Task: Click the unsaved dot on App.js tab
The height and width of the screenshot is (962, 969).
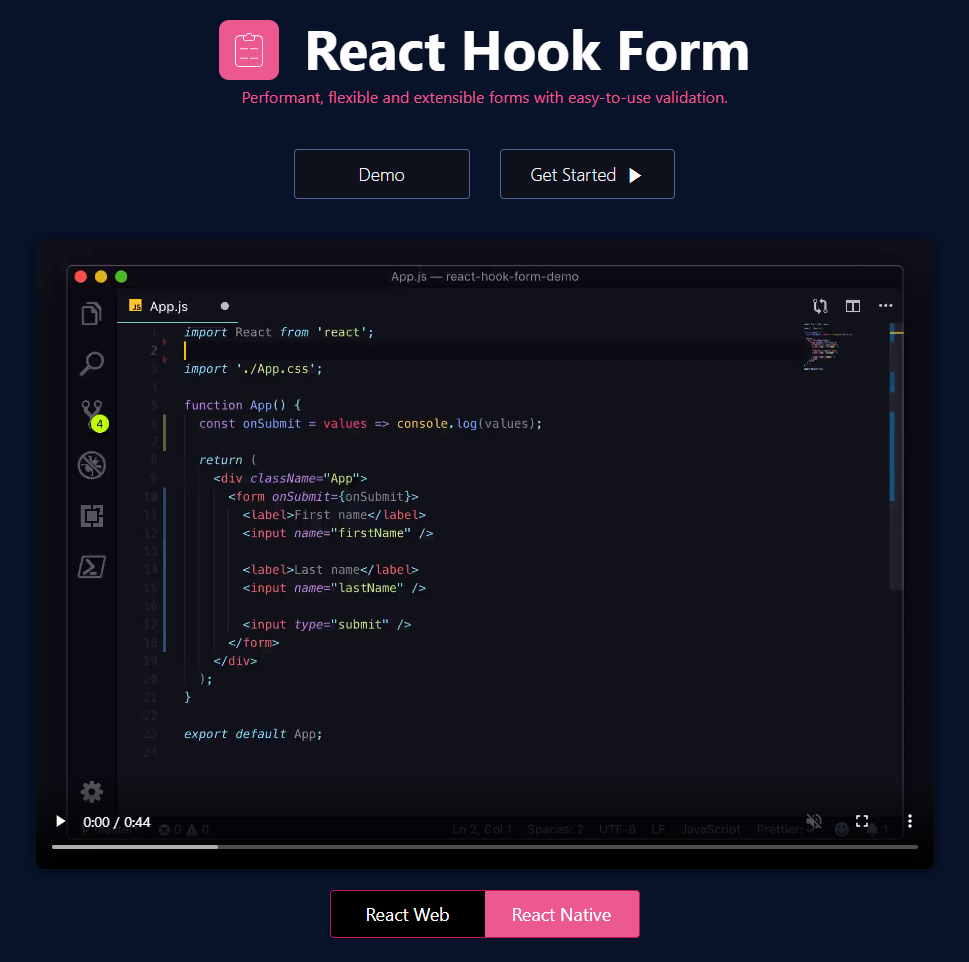Action: (225, 306)
